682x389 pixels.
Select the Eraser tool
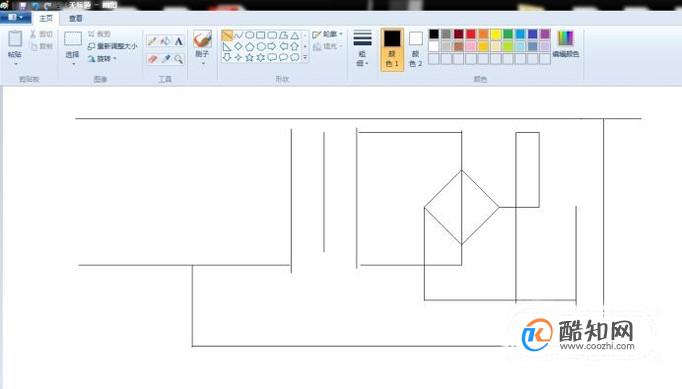[x=152, y=59]
